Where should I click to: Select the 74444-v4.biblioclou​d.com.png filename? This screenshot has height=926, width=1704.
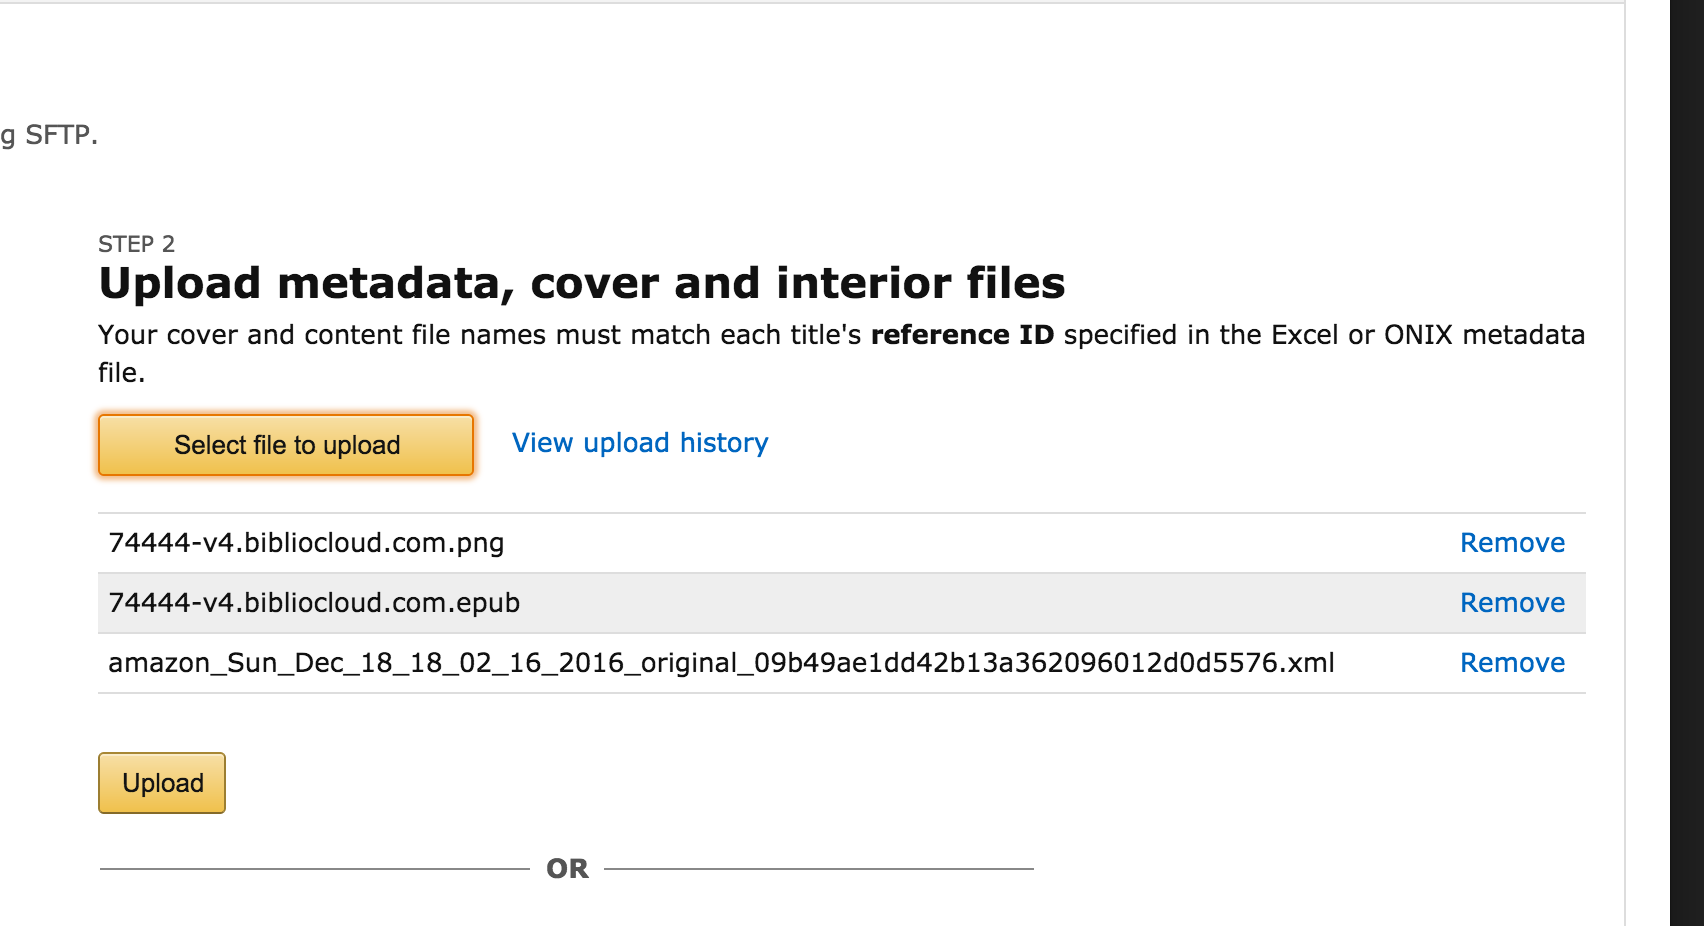(306, 543)
